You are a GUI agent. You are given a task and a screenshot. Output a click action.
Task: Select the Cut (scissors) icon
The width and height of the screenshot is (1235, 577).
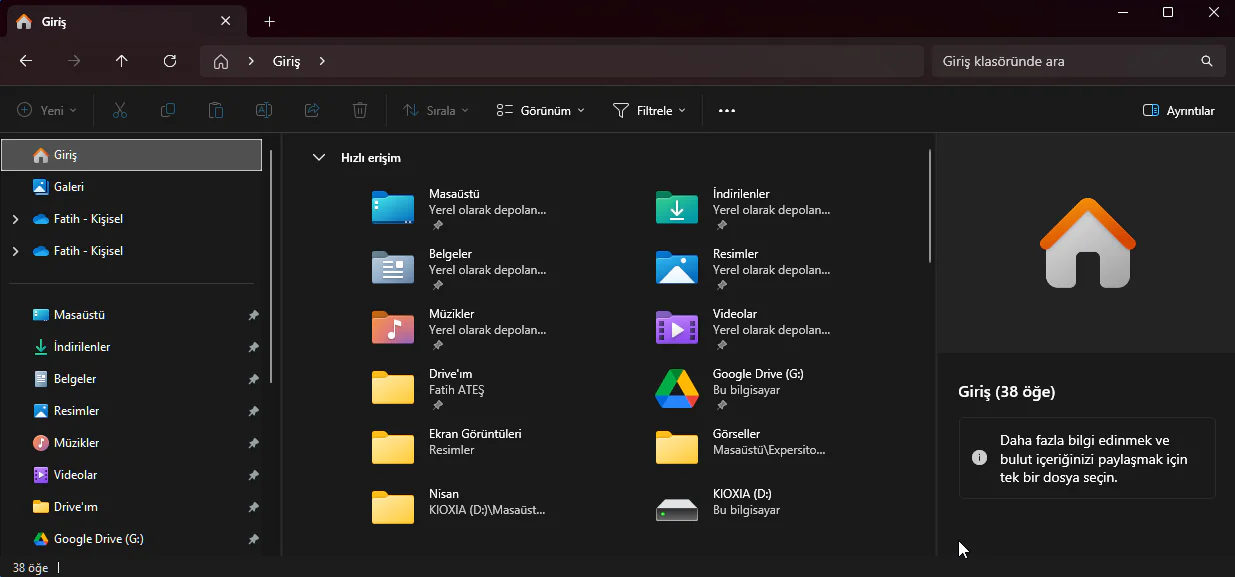119,110
